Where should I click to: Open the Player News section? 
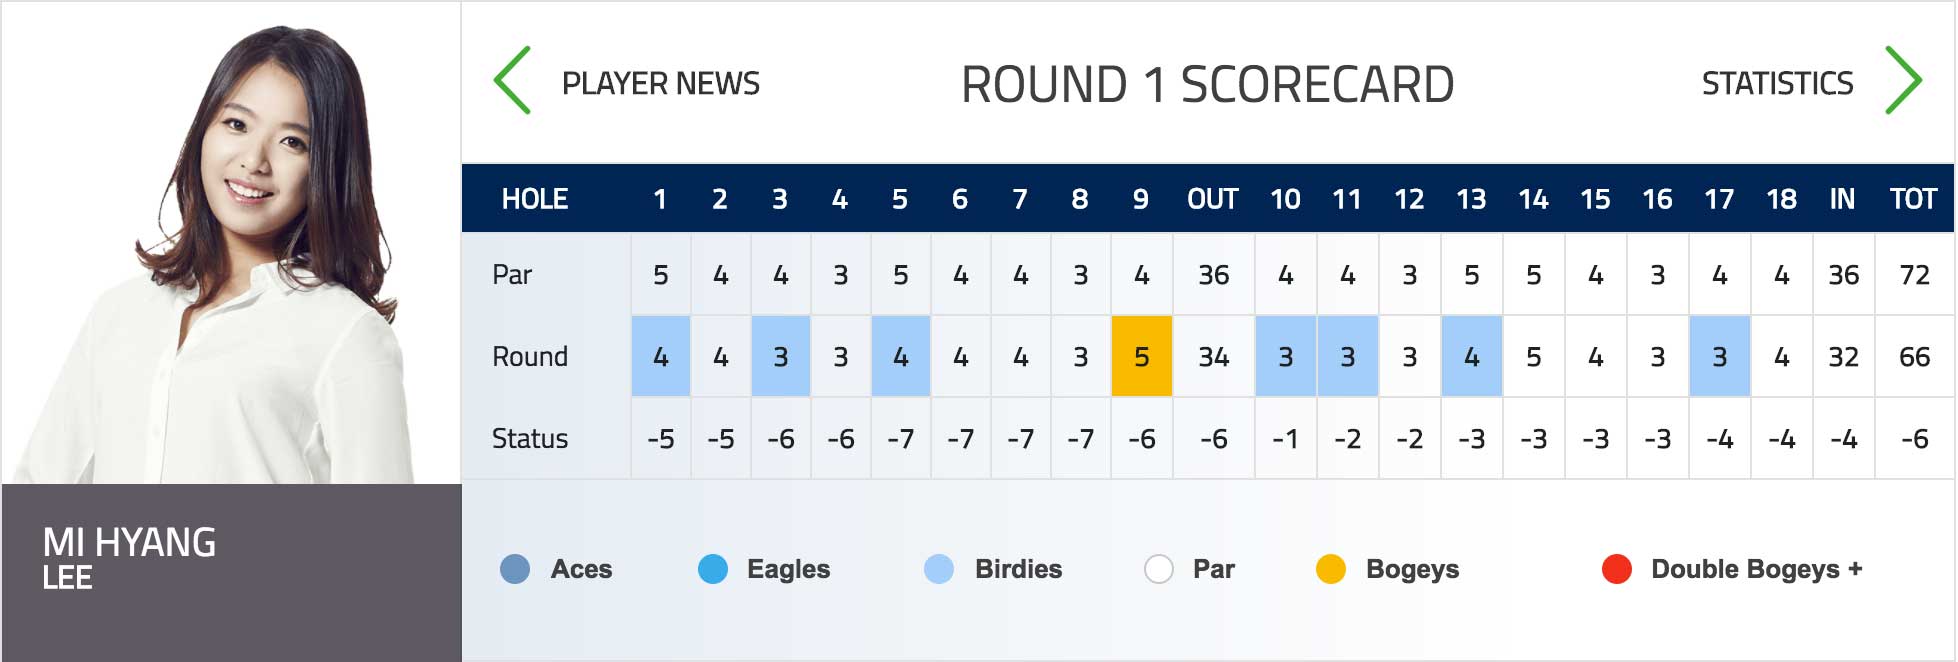click(661, 83)
